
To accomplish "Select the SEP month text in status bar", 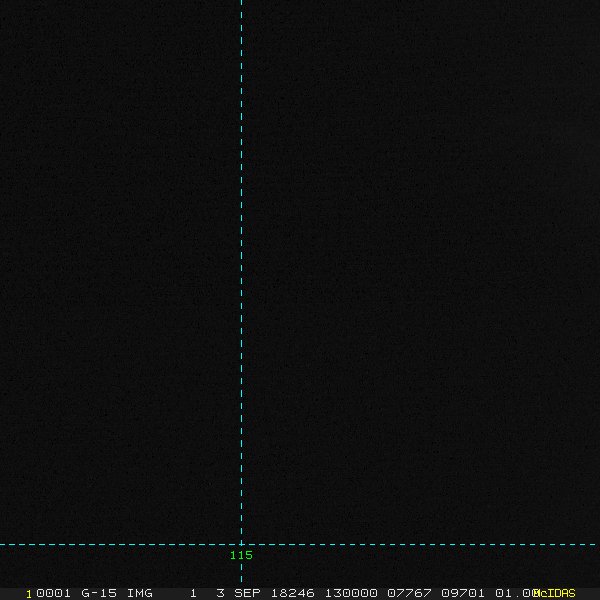I will (x=247, y=593).
